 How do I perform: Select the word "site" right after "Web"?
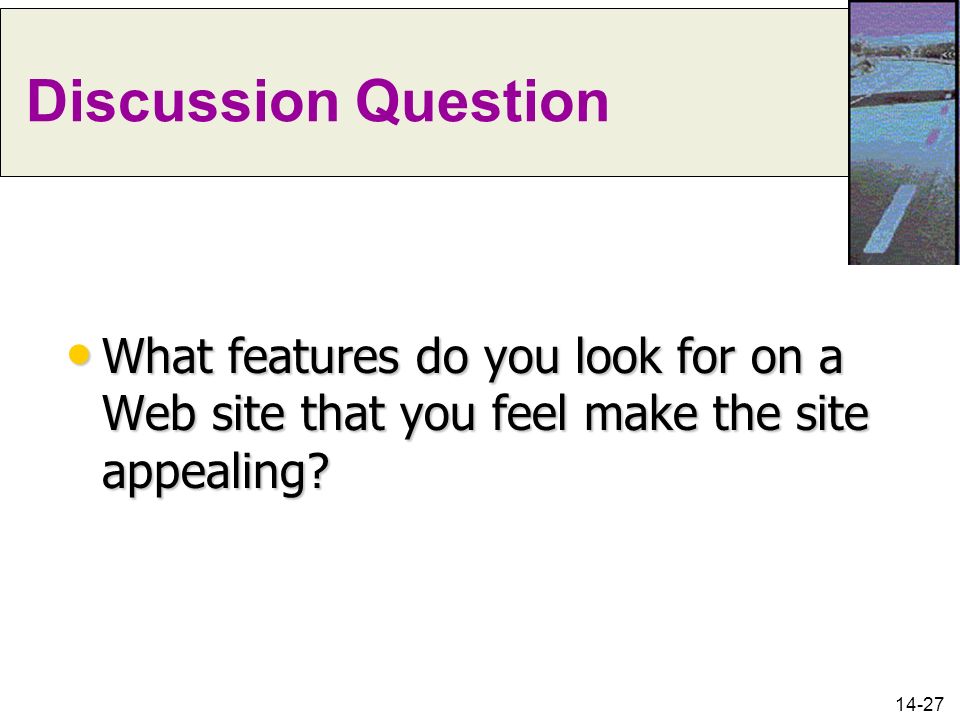[x=248, y=413]
